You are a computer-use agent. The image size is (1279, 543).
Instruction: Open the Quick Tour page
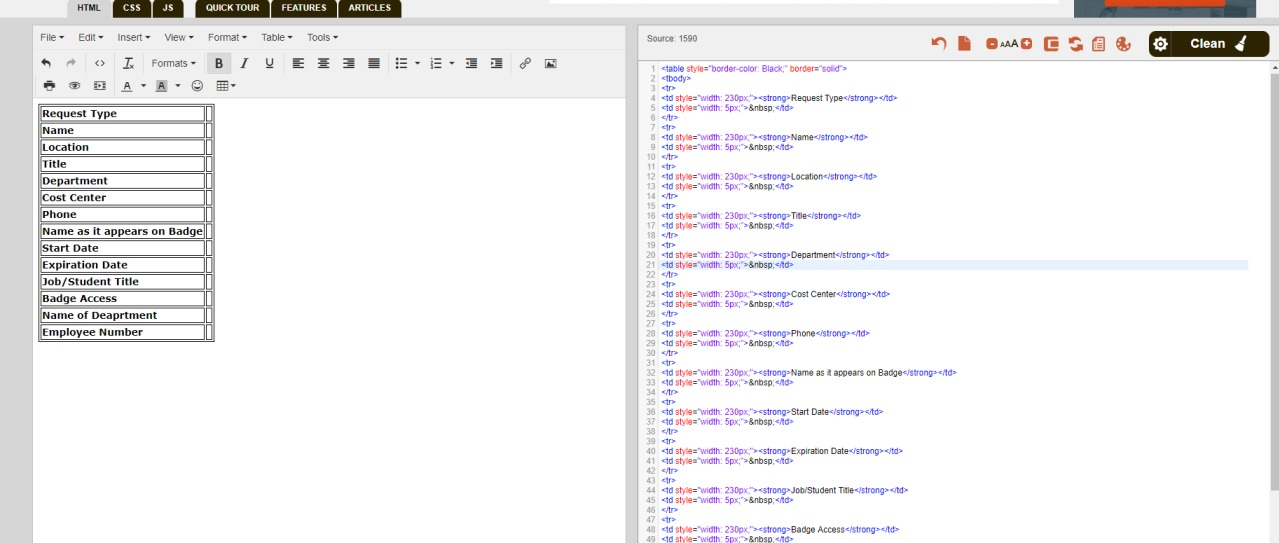pos(232,8)
